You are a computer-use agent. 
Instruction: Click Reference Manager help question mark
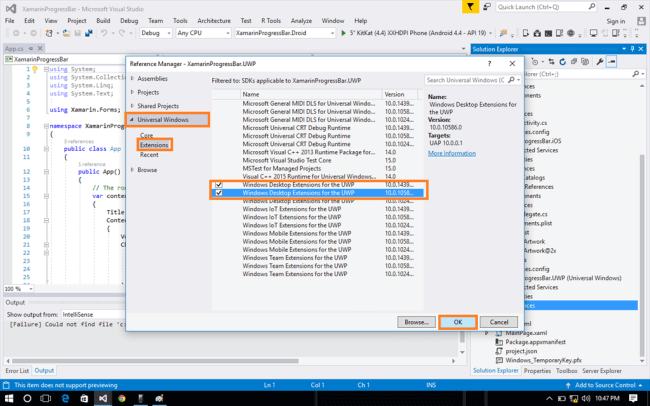(490, 63)
